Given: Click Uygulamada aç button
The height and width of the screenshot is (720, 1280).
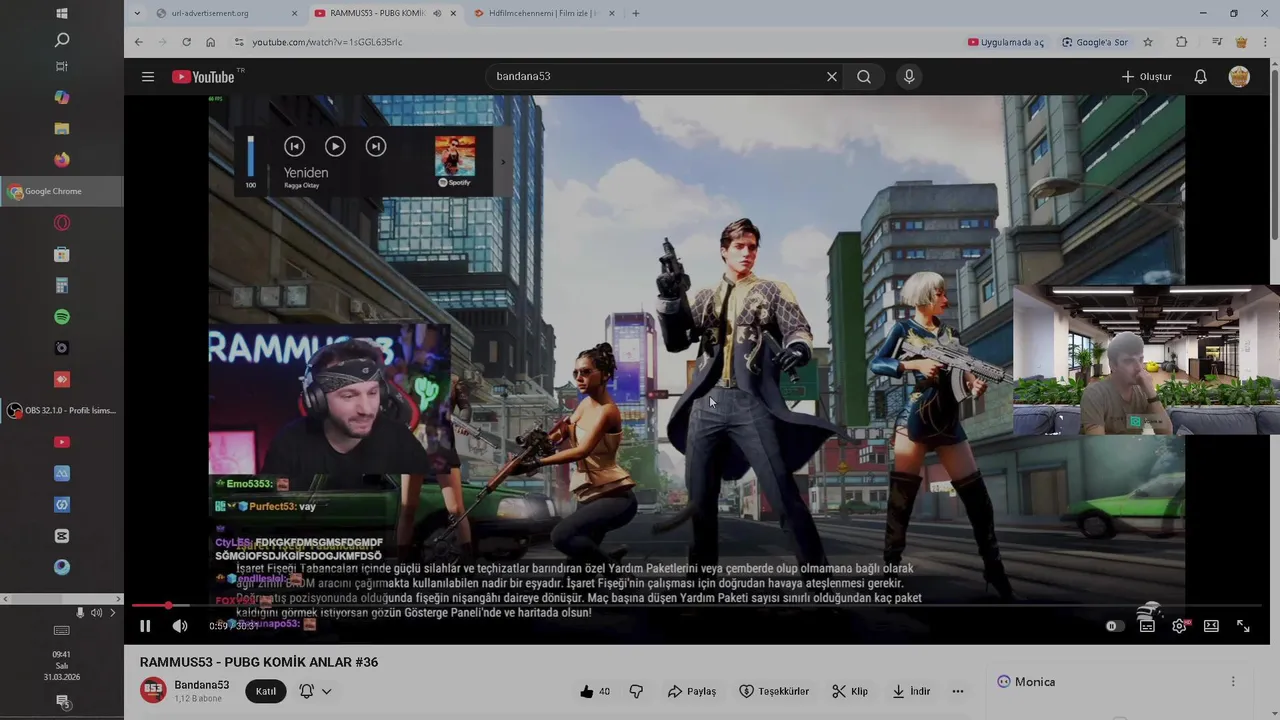Looking at the screenshot, I should 1006,42.
